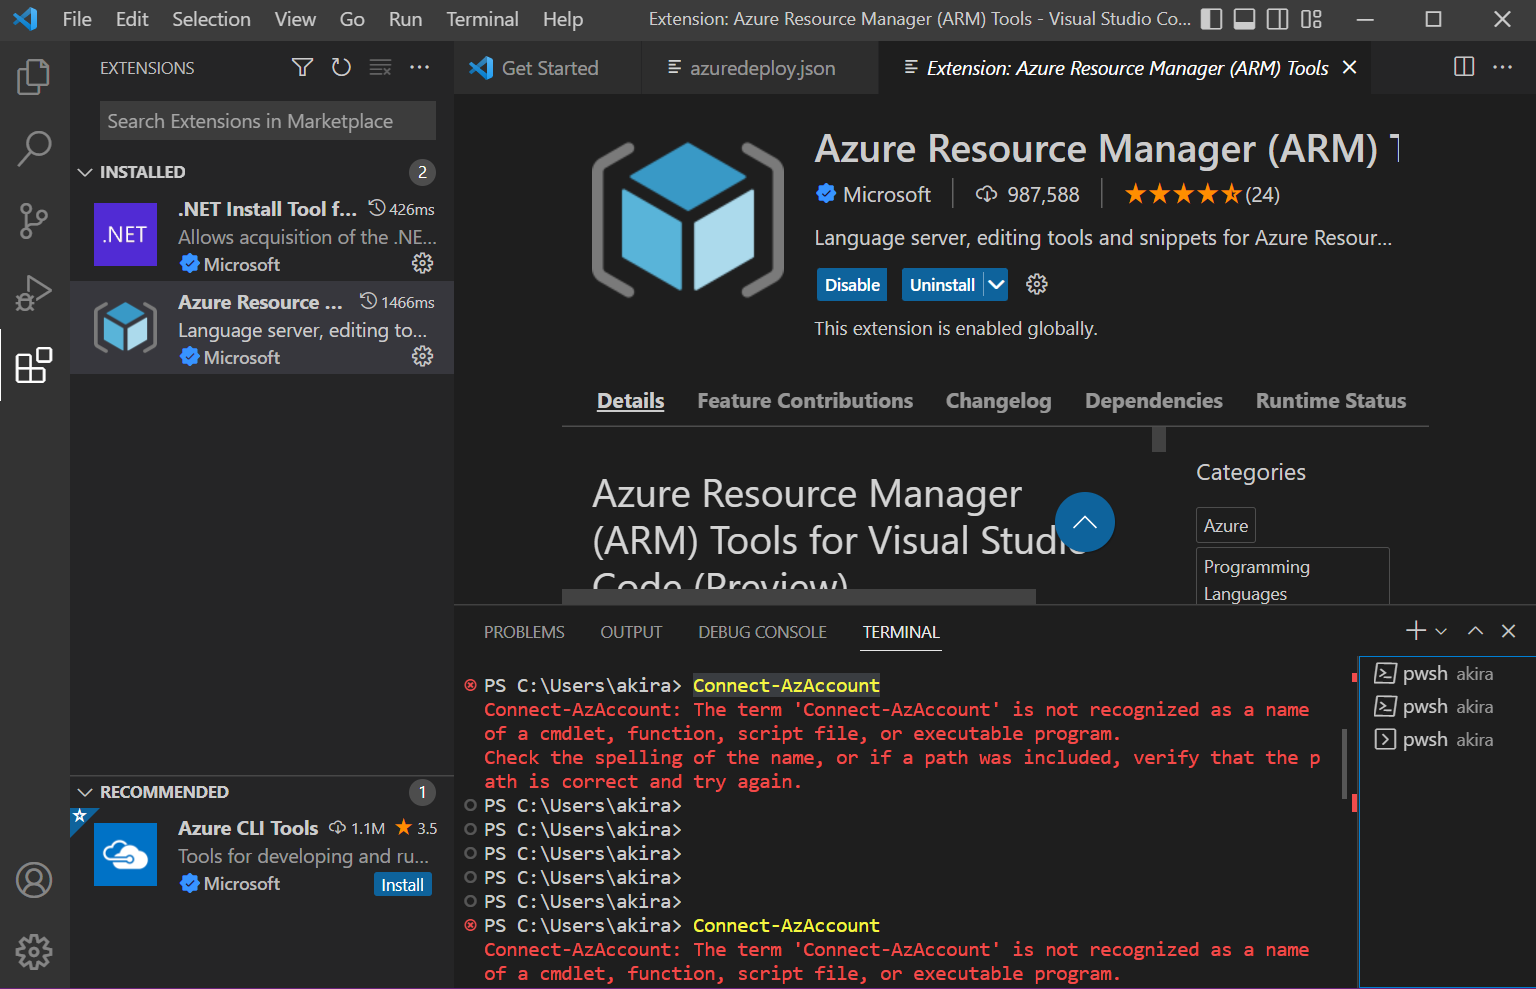Image resolution: width=1536 pixels, height=989 pixels.
Task: Clear extensions search results icon
Action: (380, 67)
